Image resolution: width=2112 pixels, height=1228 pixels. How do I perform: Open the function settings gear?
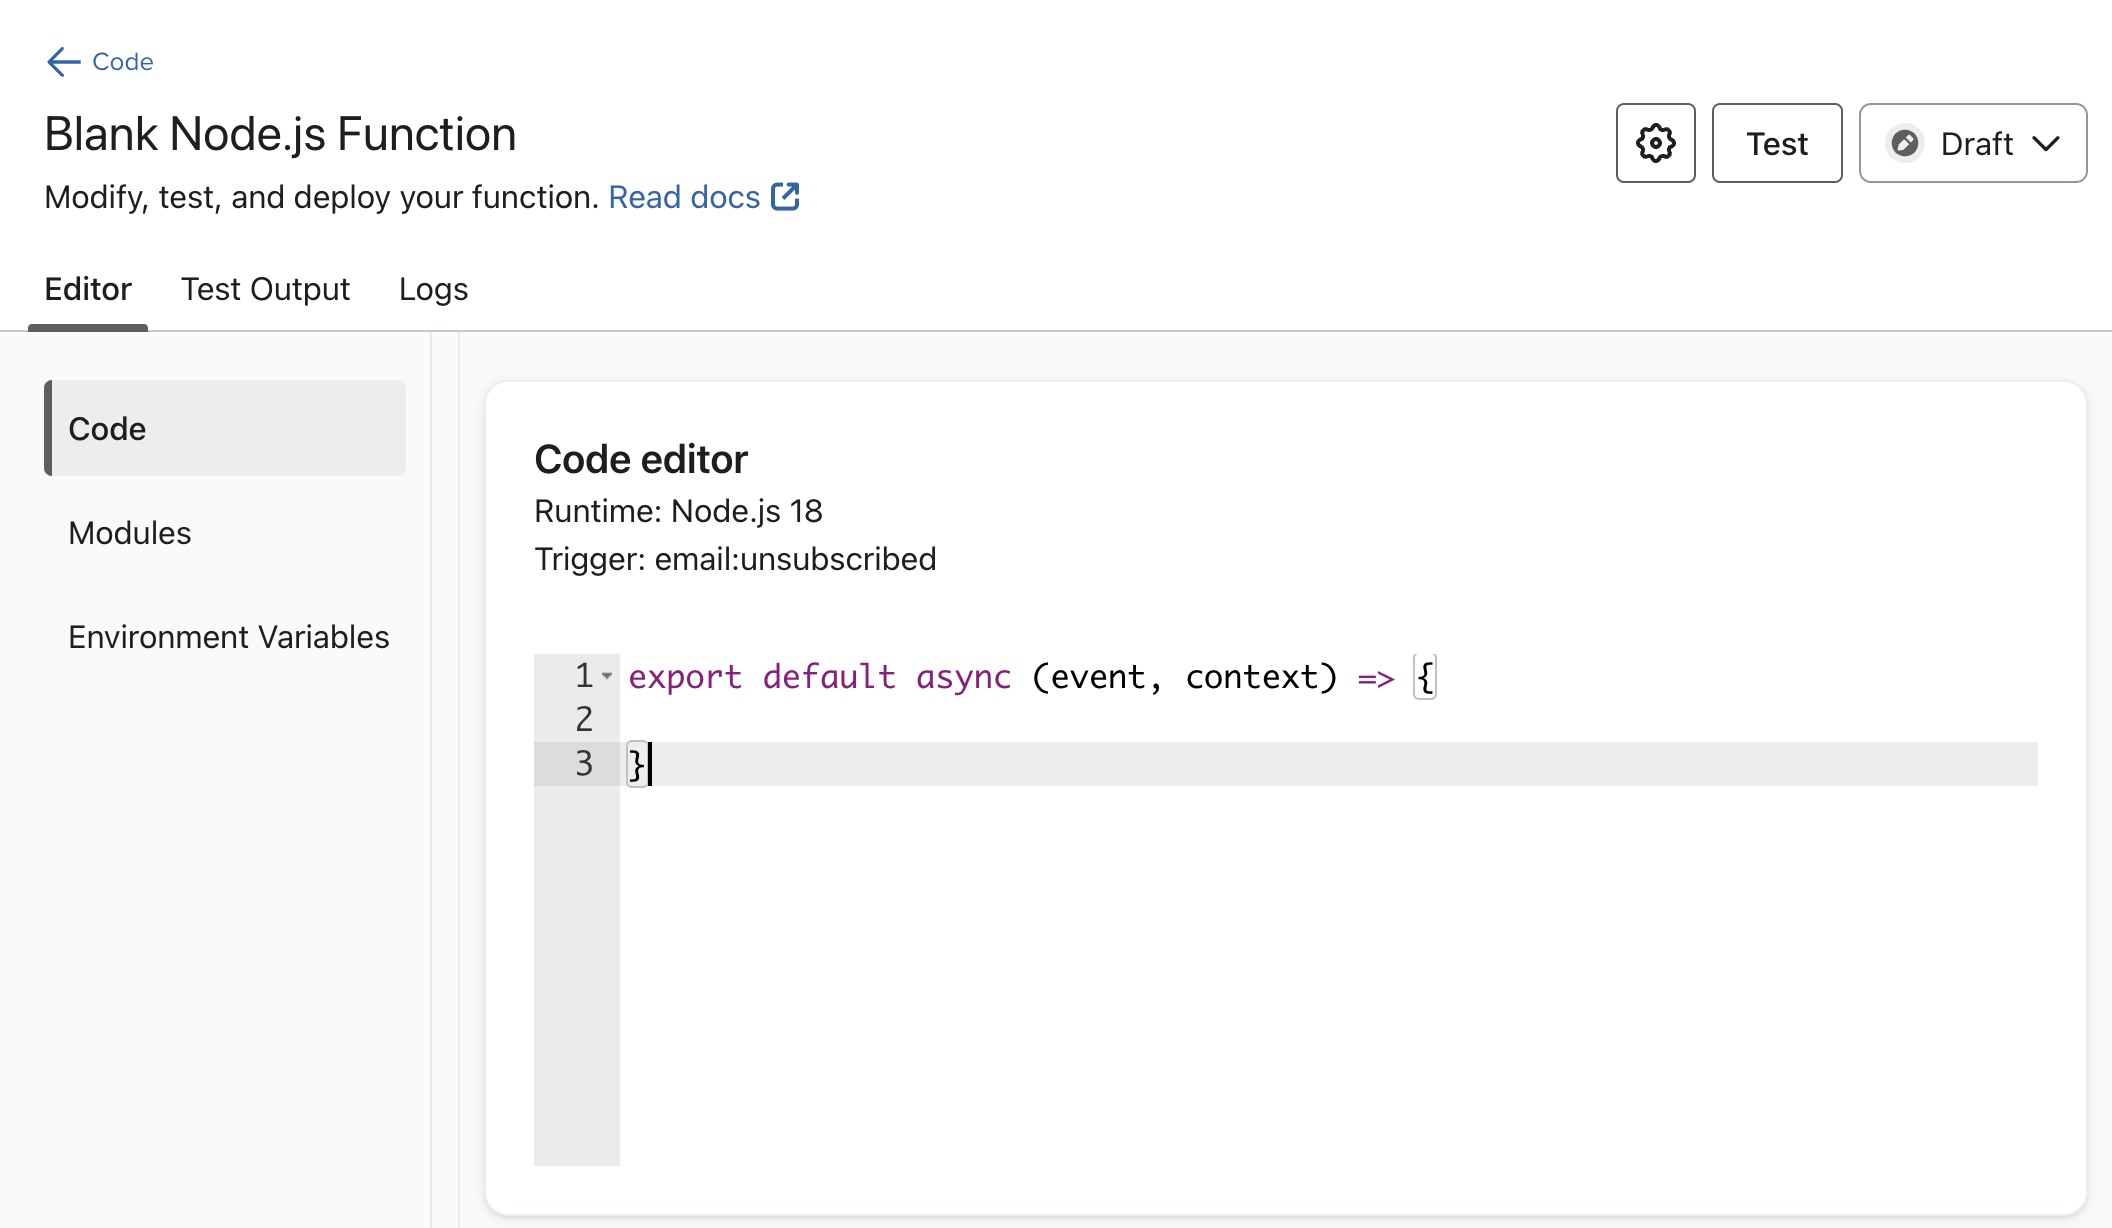pyautogui.click(x=1655, y=143)
